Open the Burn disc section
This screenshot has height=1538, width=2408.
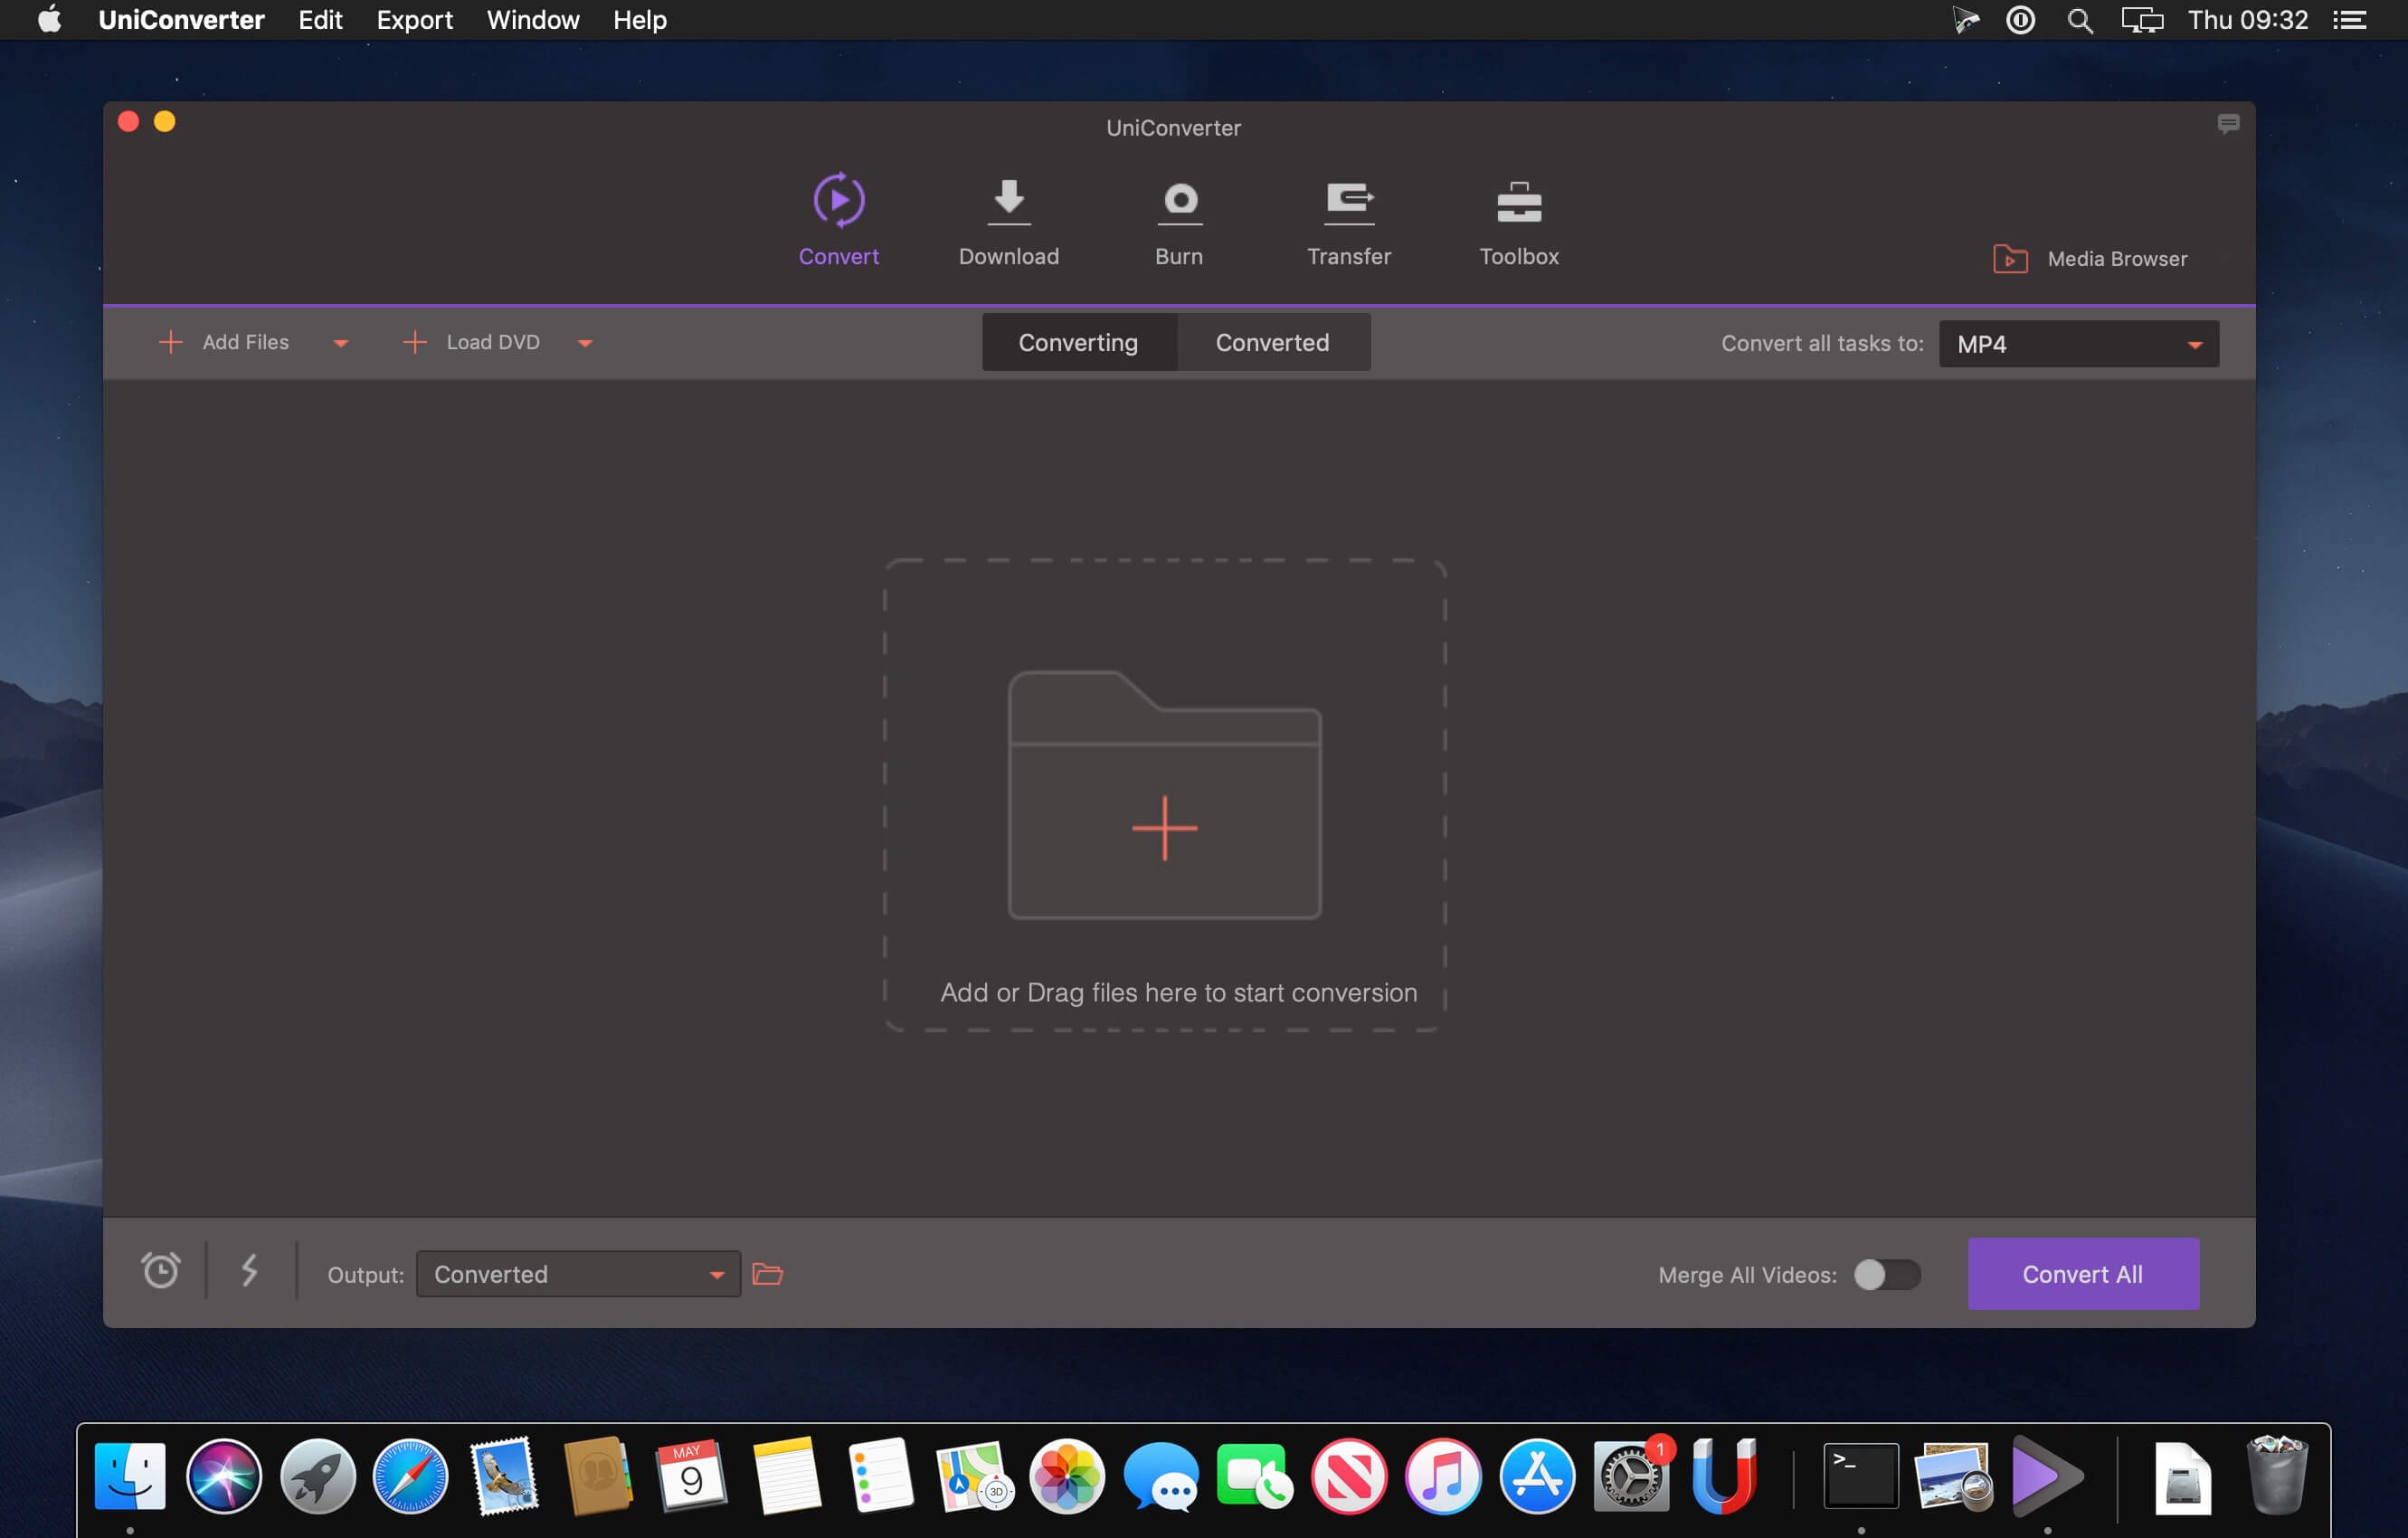pos(1179,202)
